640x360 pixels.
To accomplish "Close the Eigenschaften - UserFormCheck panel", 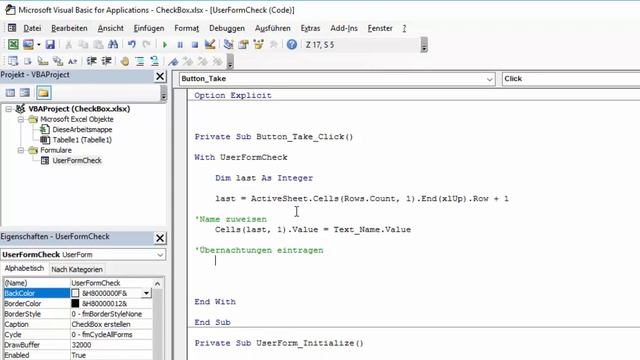I will tap(160, 238).
